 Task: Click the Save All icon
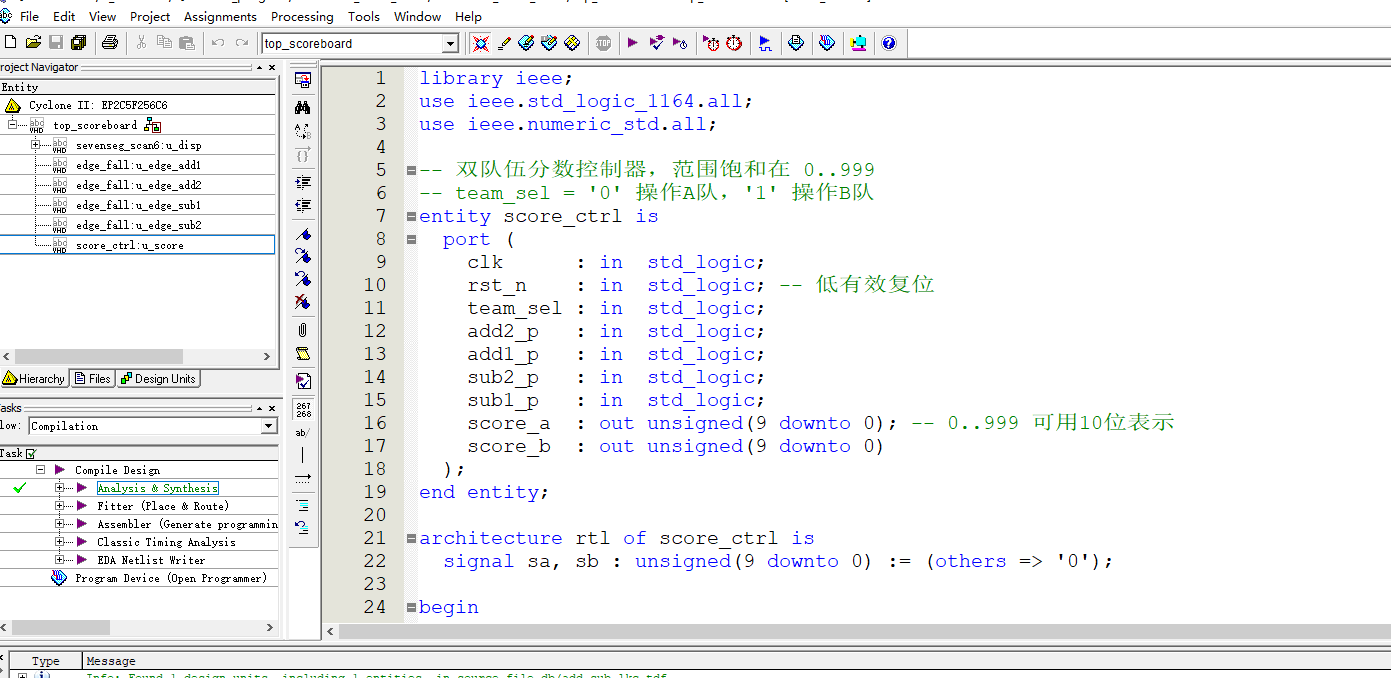tap(79, 43)
